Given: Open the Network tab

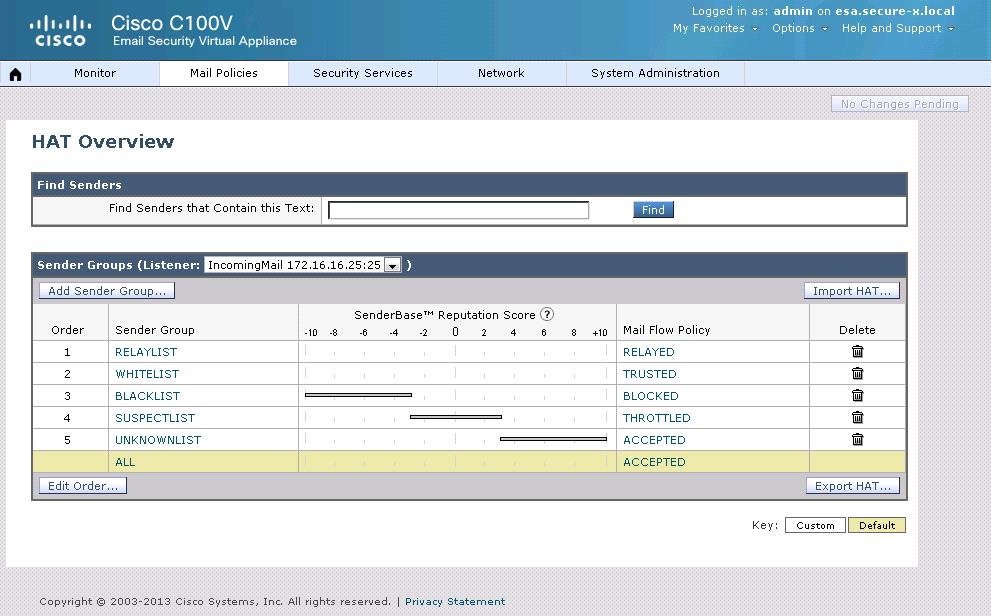Looking at the screenshot, I should click(501, 73).
